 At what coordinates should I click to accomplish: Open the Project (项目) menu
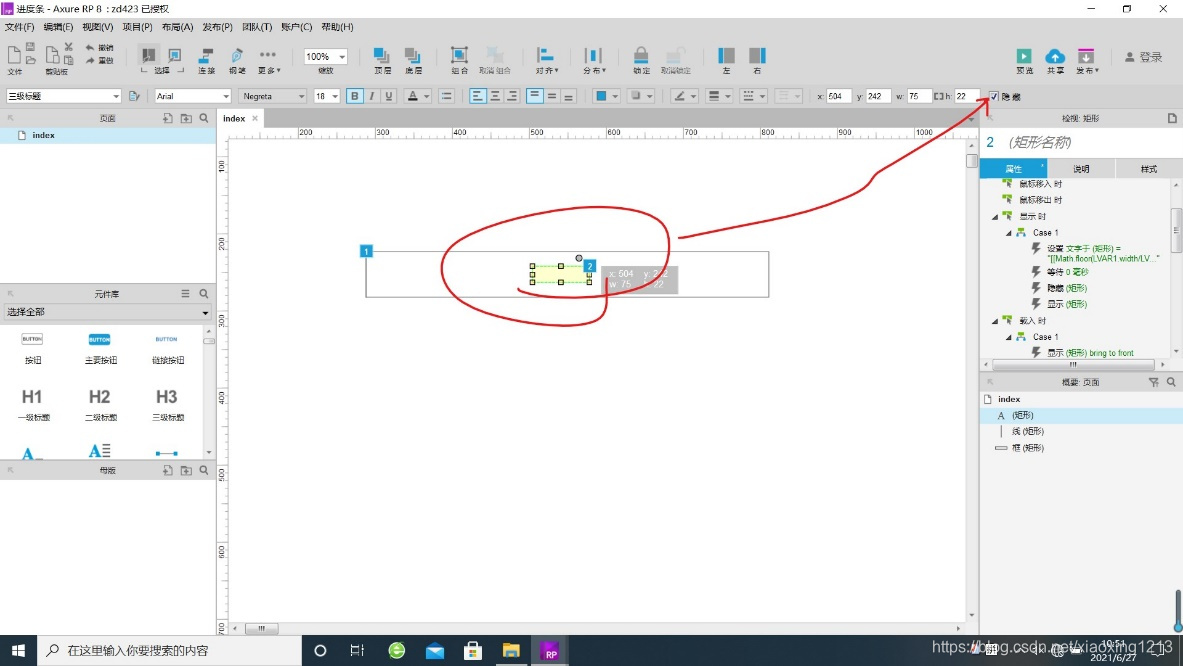tap(137, 27)
